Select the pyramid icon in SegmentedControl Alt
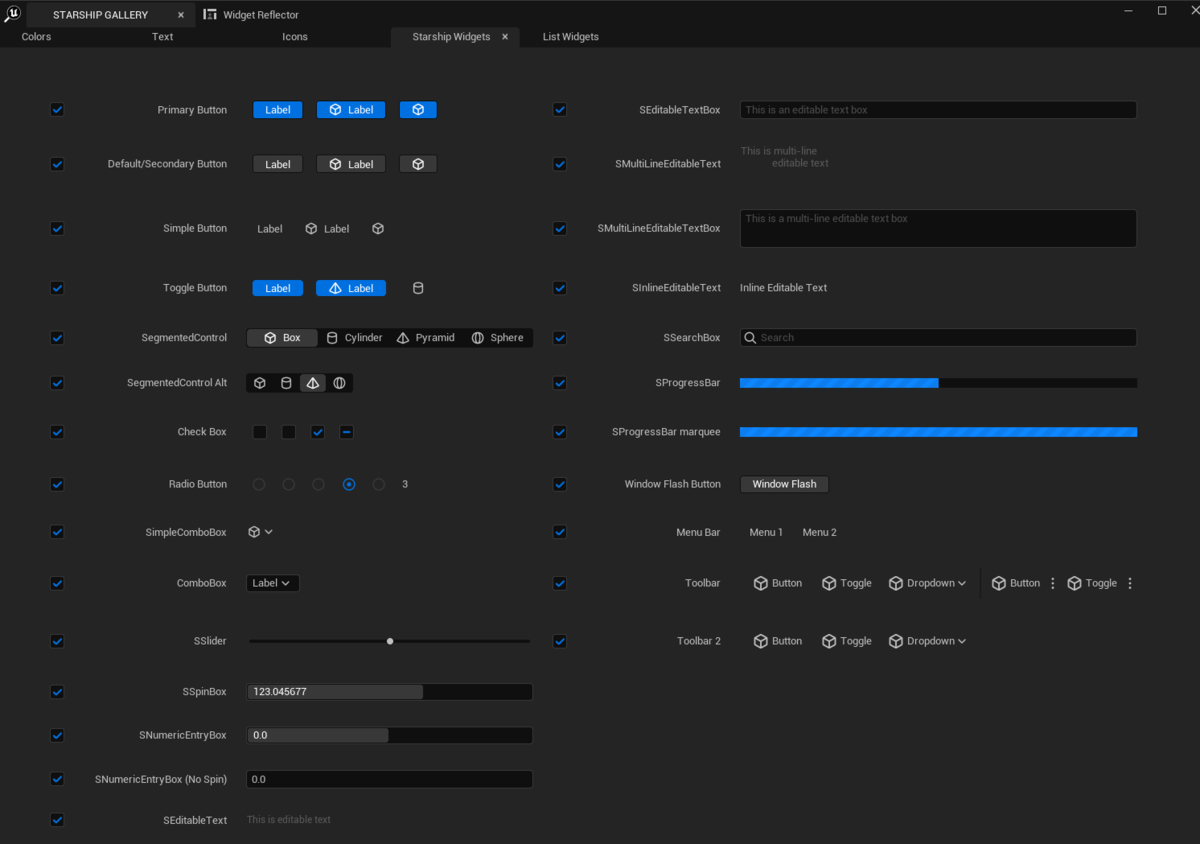 pyautogui.click(x=313, y=383)
